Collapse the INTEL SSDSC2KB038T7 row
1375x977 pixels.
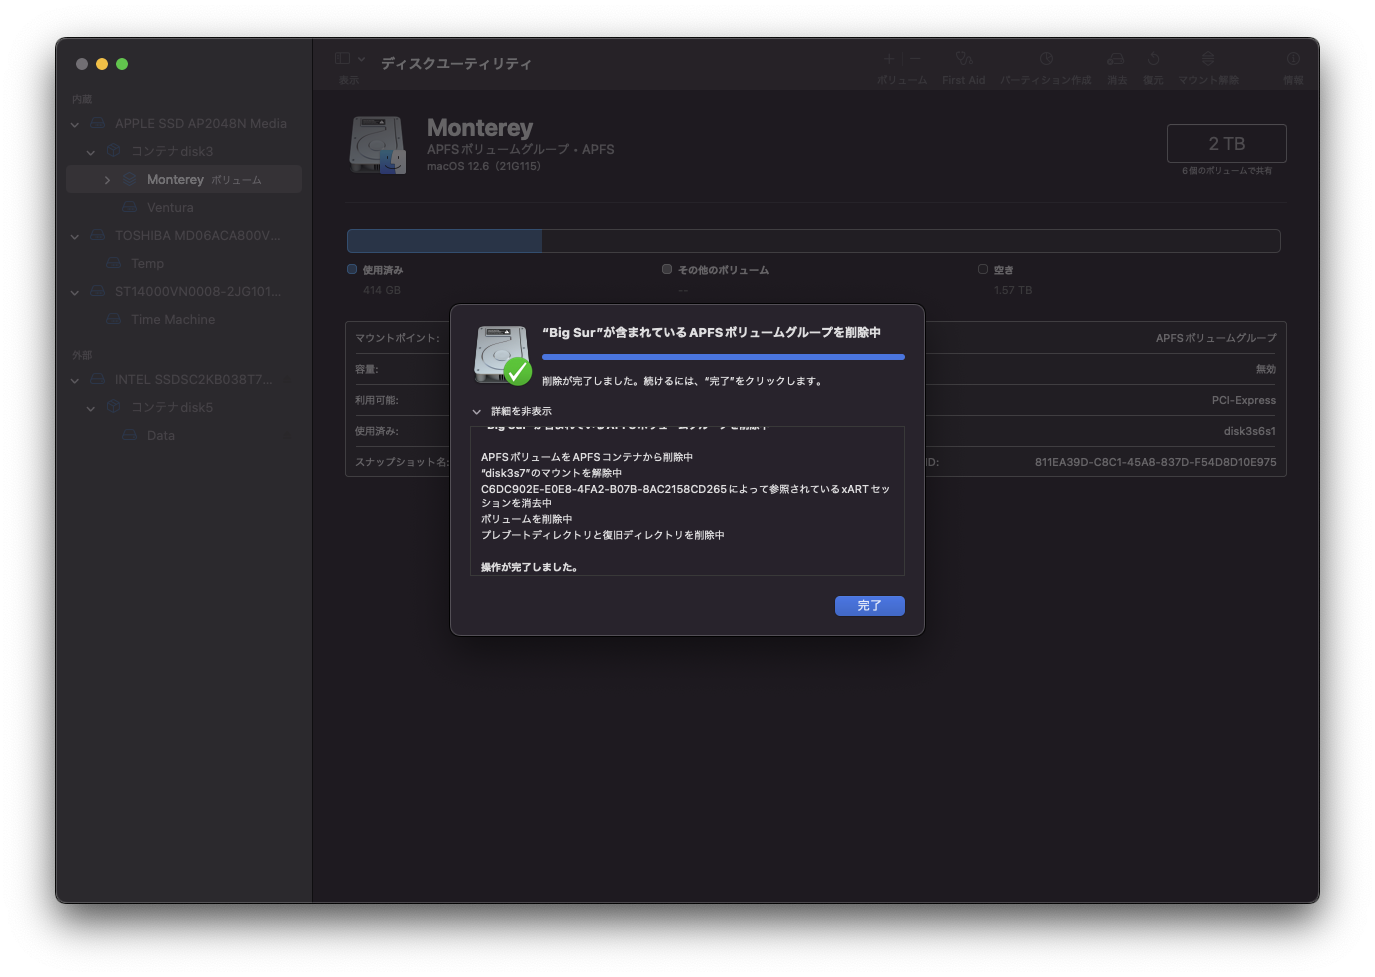point(75,380)
